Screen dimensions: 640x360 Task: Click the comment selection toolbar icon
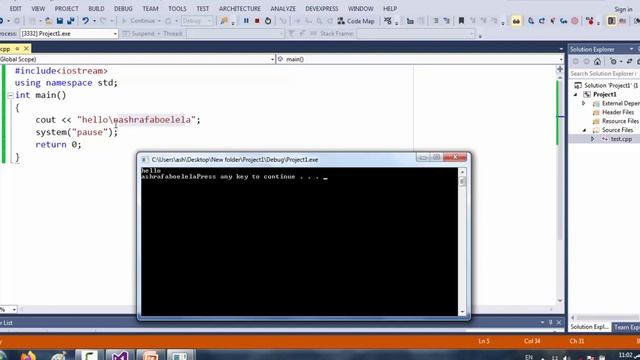click(x=447, y=21)
